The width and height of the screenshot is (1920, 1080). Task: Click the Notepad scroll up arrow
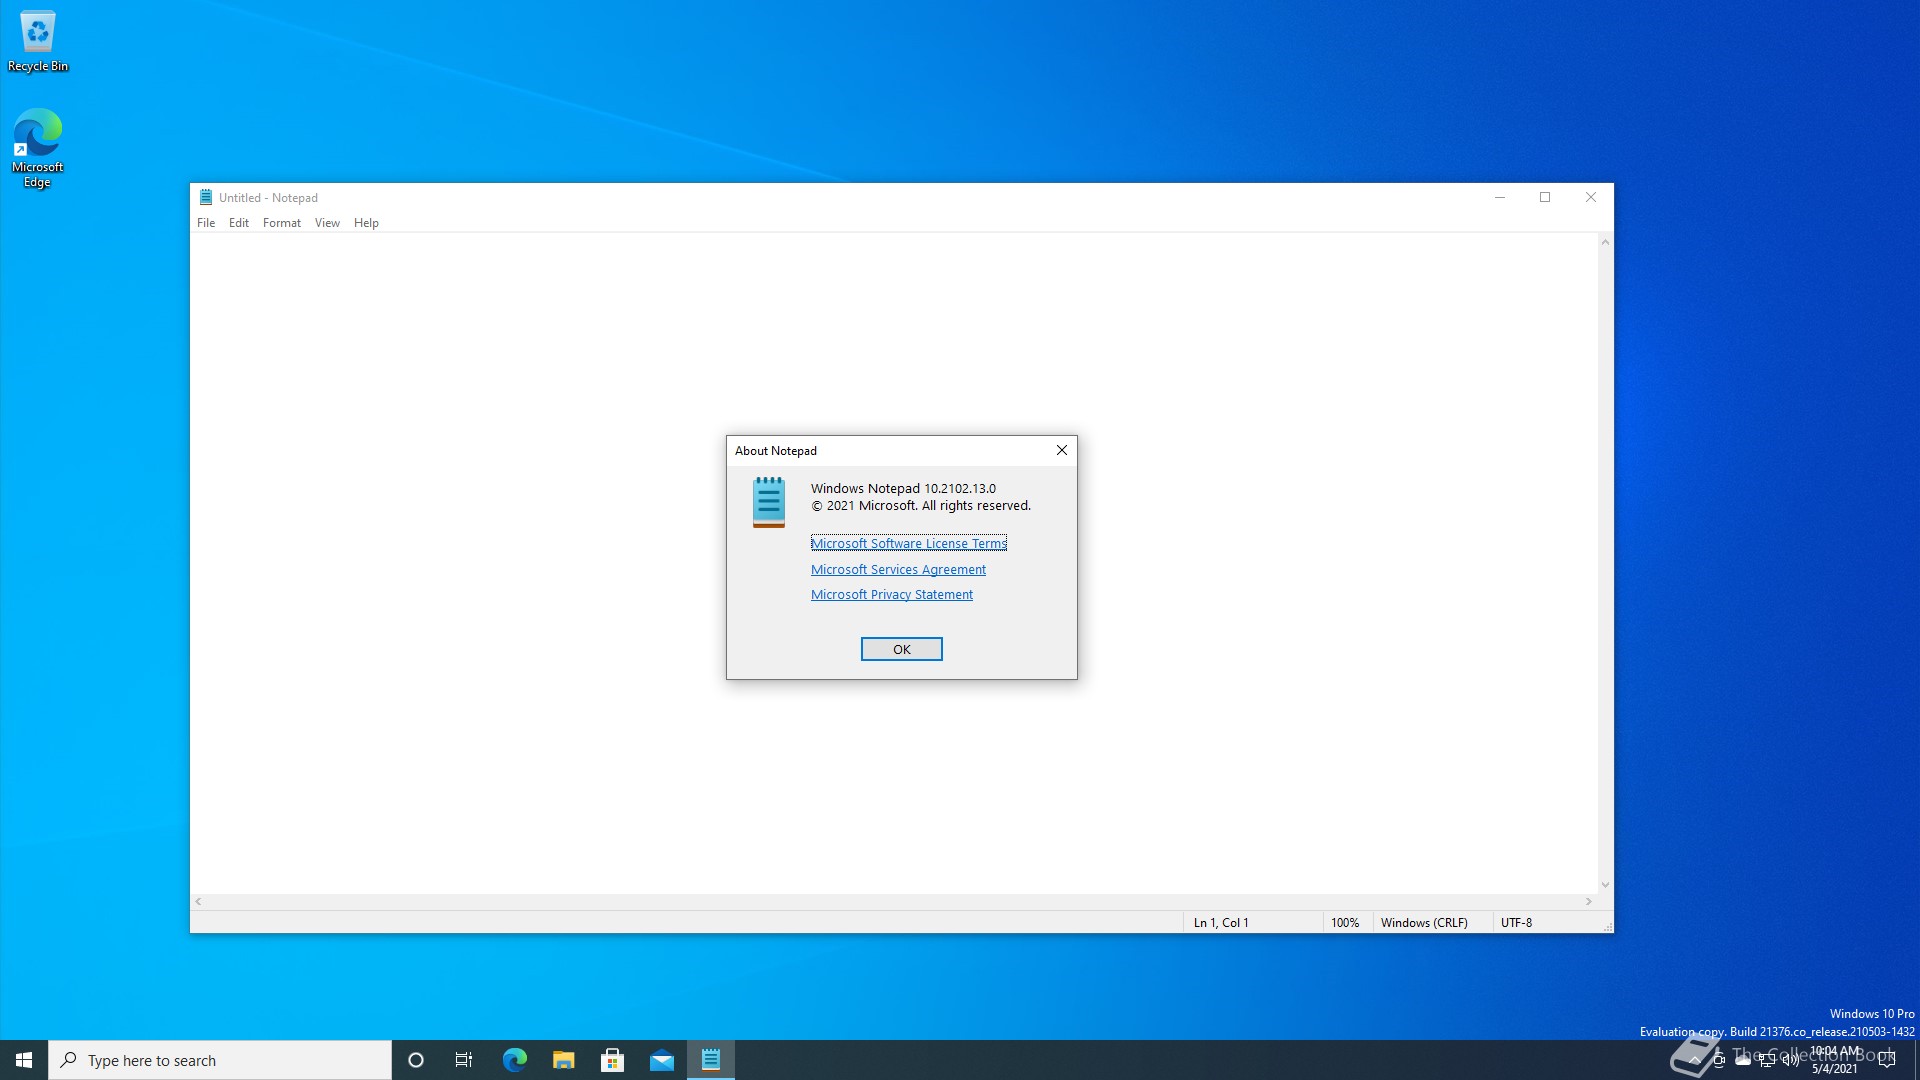[1605, 242]
